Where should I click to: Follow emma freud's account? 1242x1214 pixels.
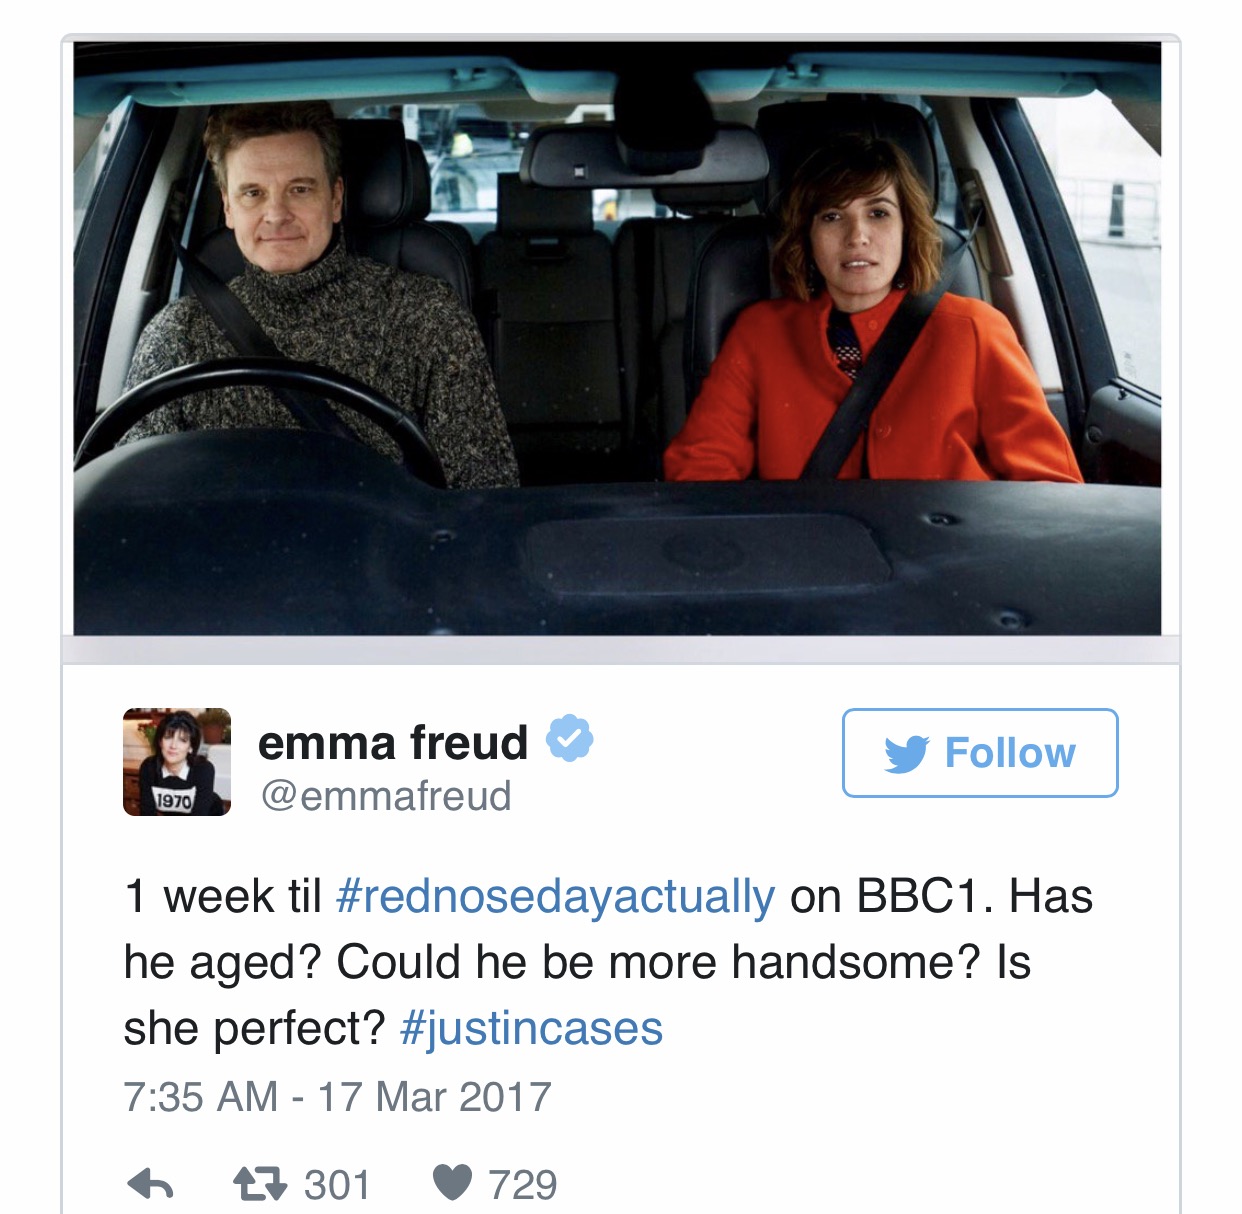[980, 753]
